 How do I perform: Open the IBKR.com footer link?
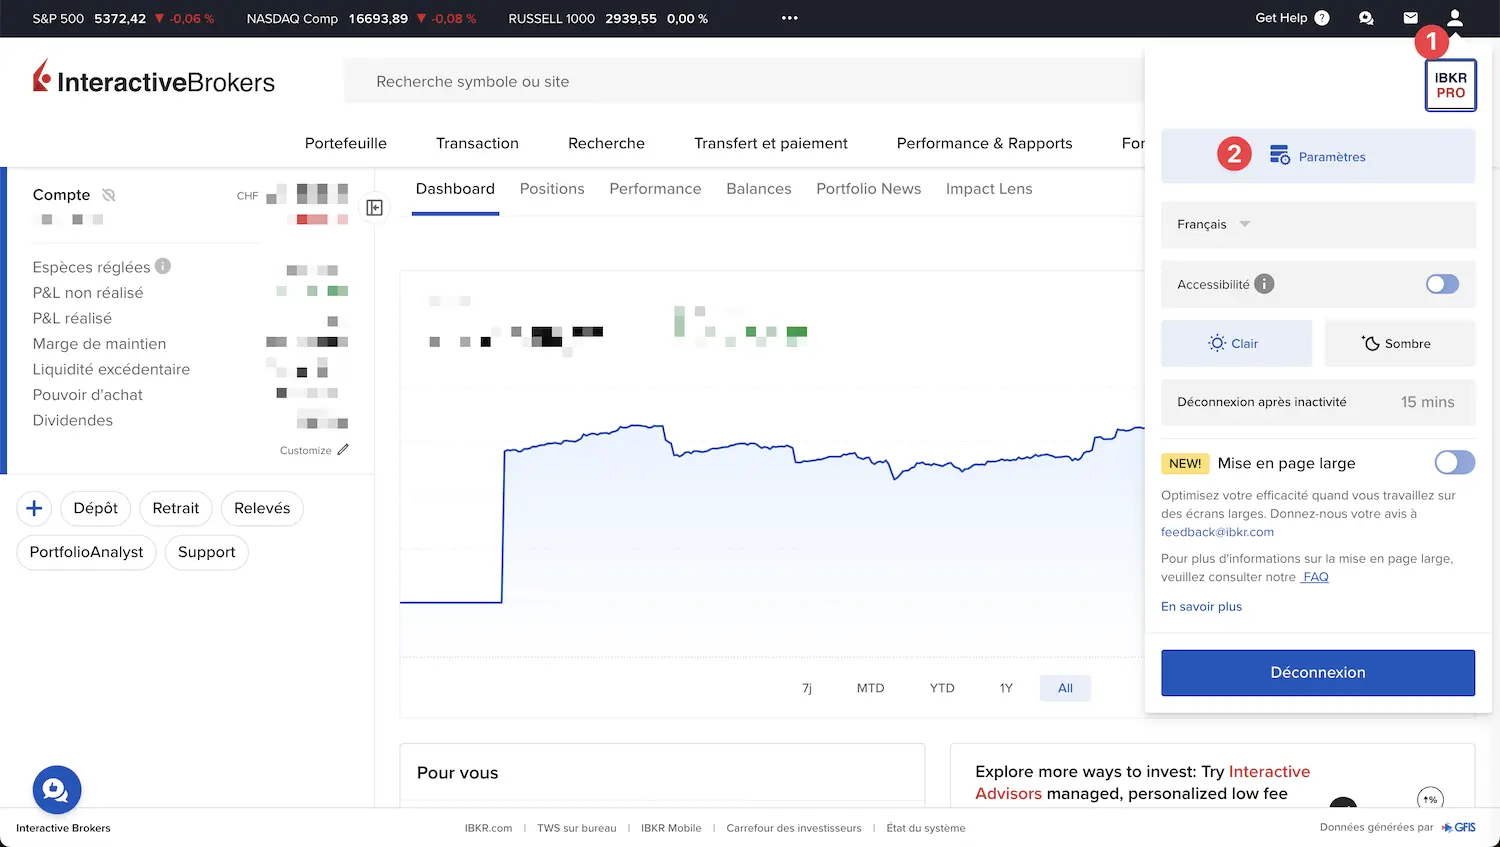tap(488, 828)
